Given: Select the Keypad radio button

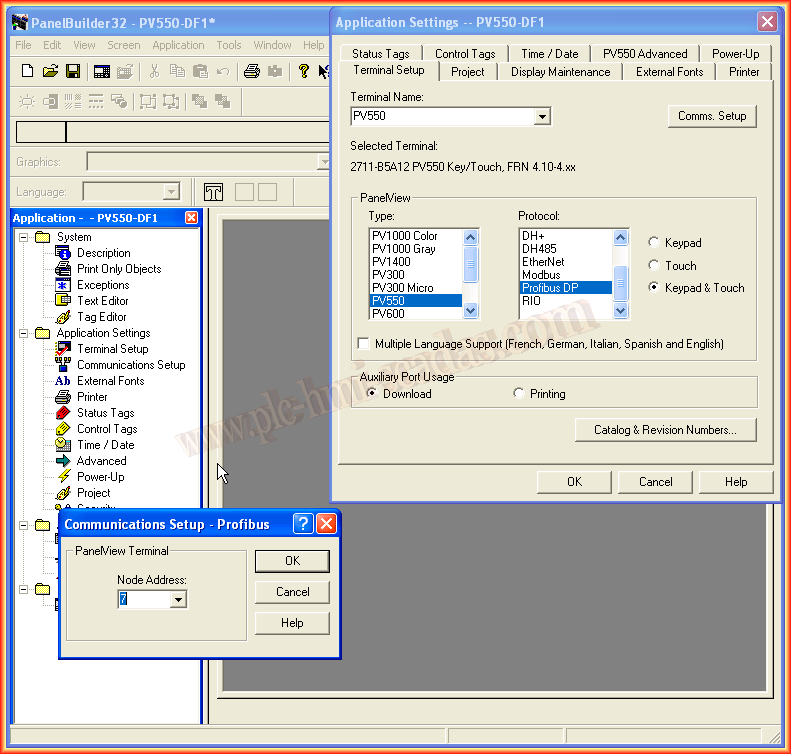Looking at the screenshot, I should click(654, 243).
